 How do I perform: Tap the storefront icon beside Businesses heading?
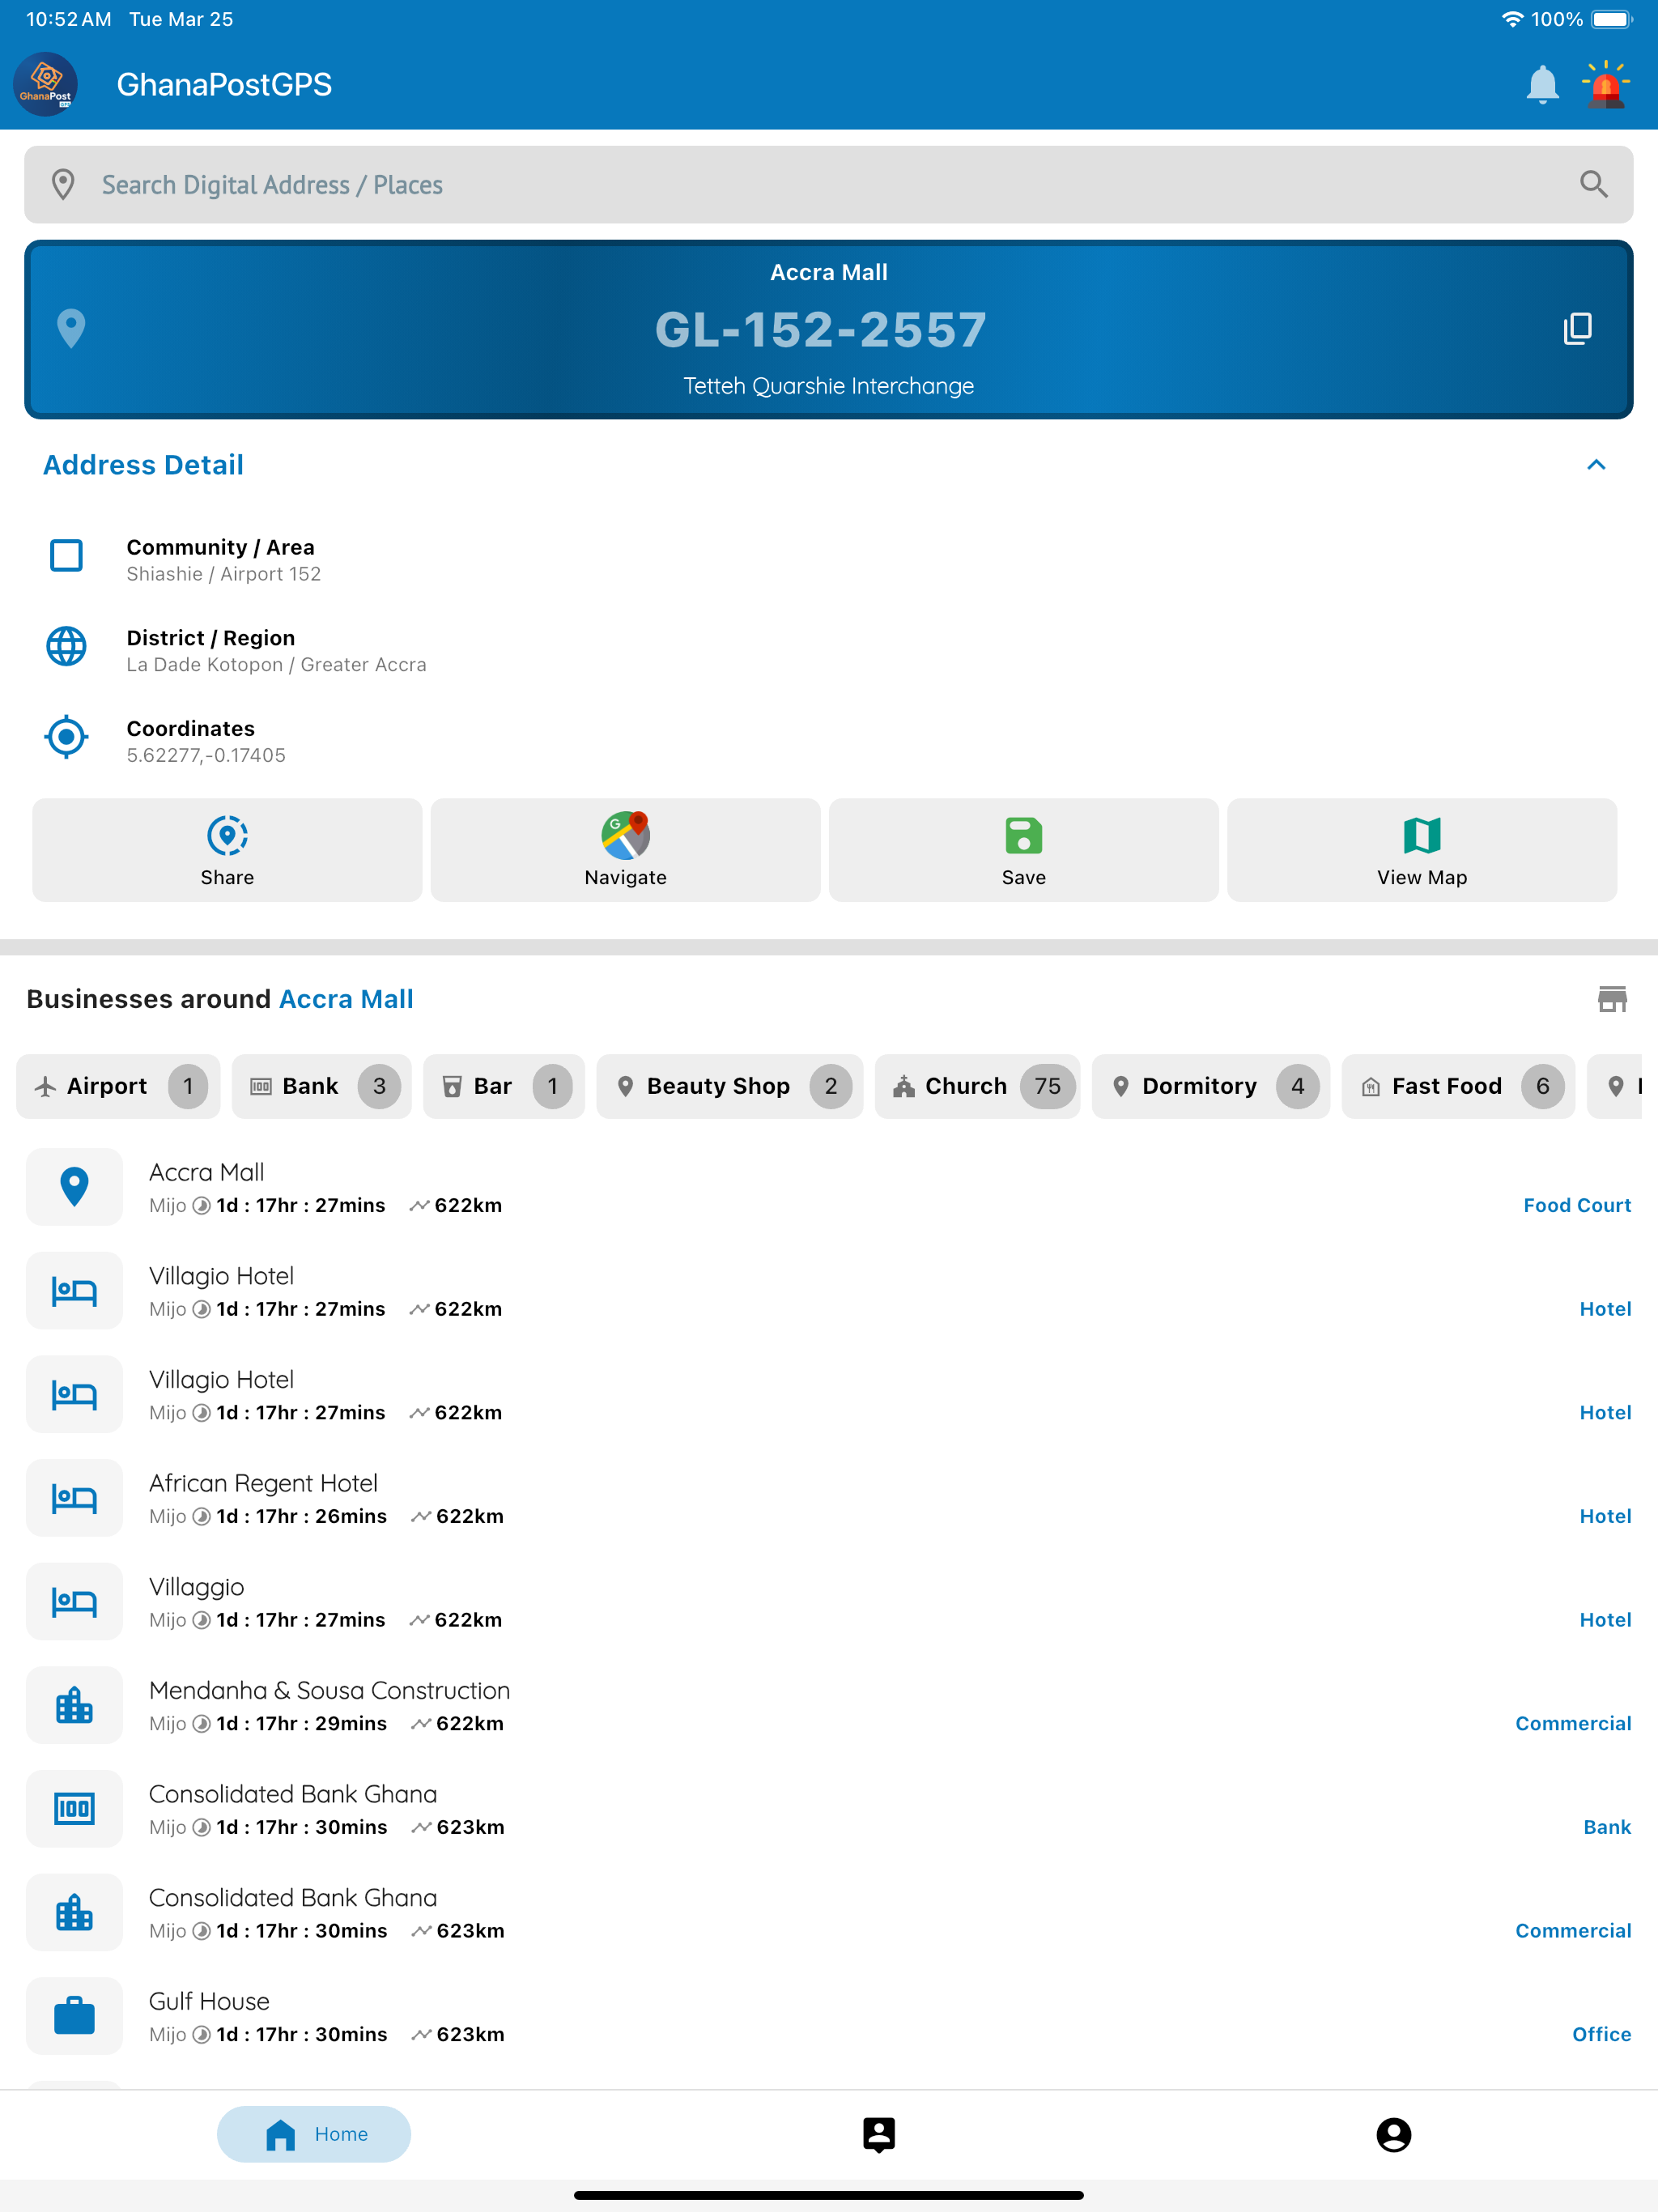[1612, 999]
